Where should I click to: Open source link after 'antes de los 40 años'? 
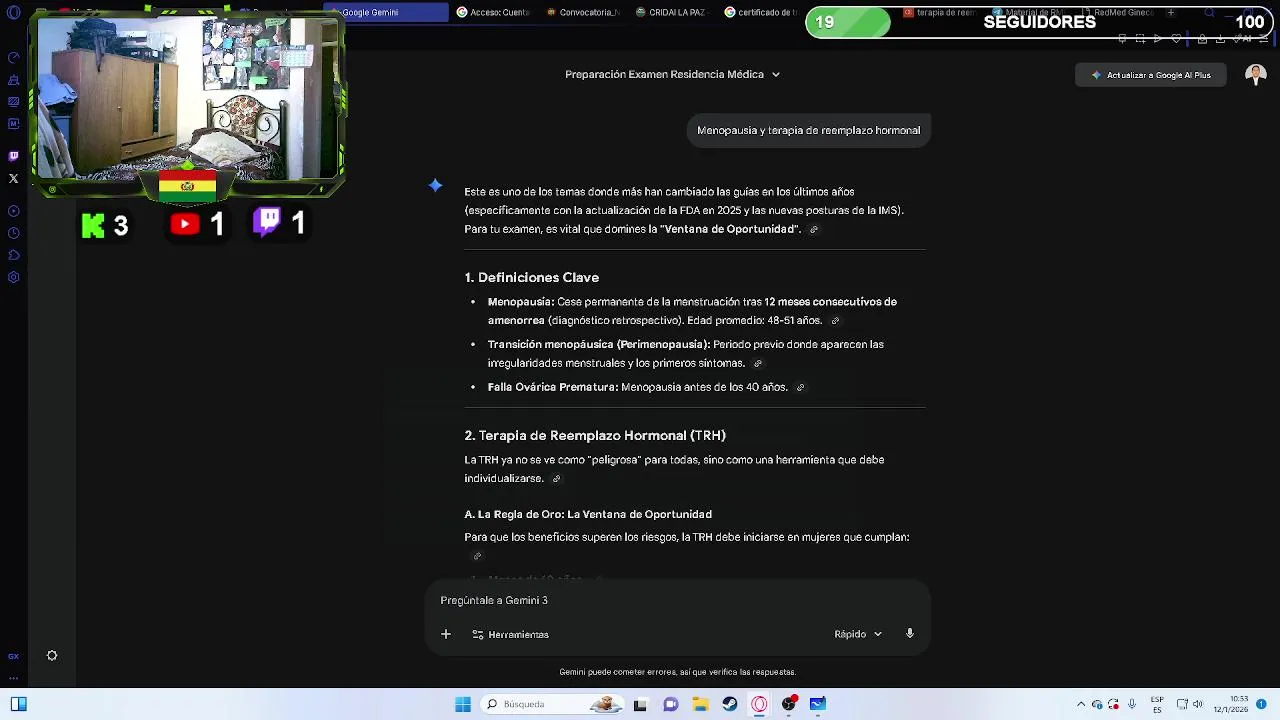pyautogui.click(x=800, y=387)
